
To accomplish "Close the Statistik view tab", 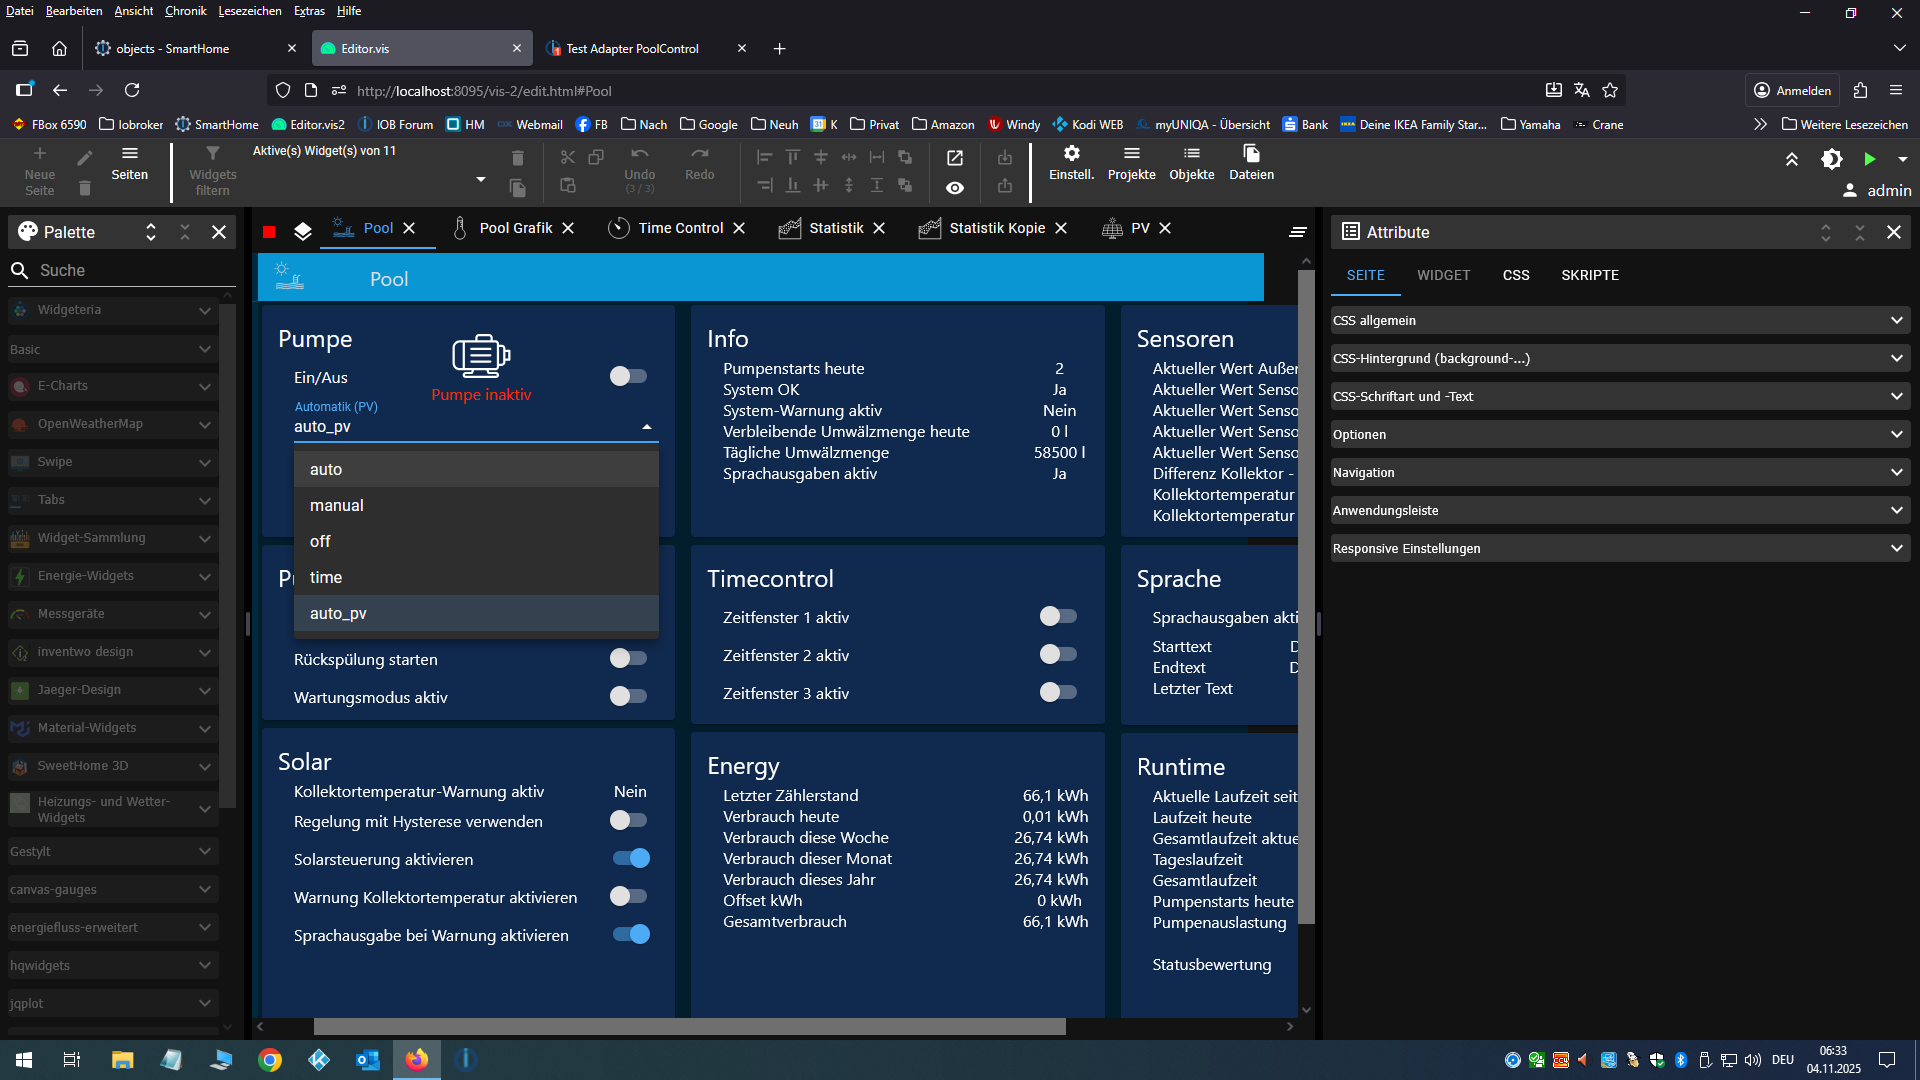I will pyautogui.click(x=879, y=228).
